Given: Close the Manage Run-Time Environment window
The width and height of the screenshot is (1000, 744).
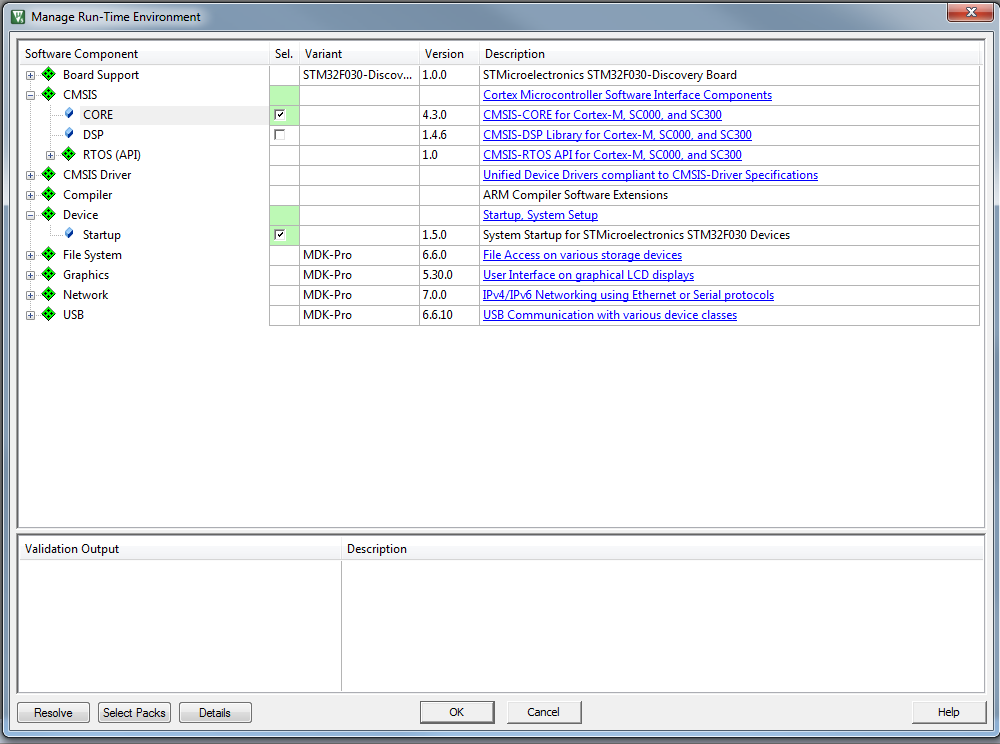Looking at the screenshot, I should [970, 12].
